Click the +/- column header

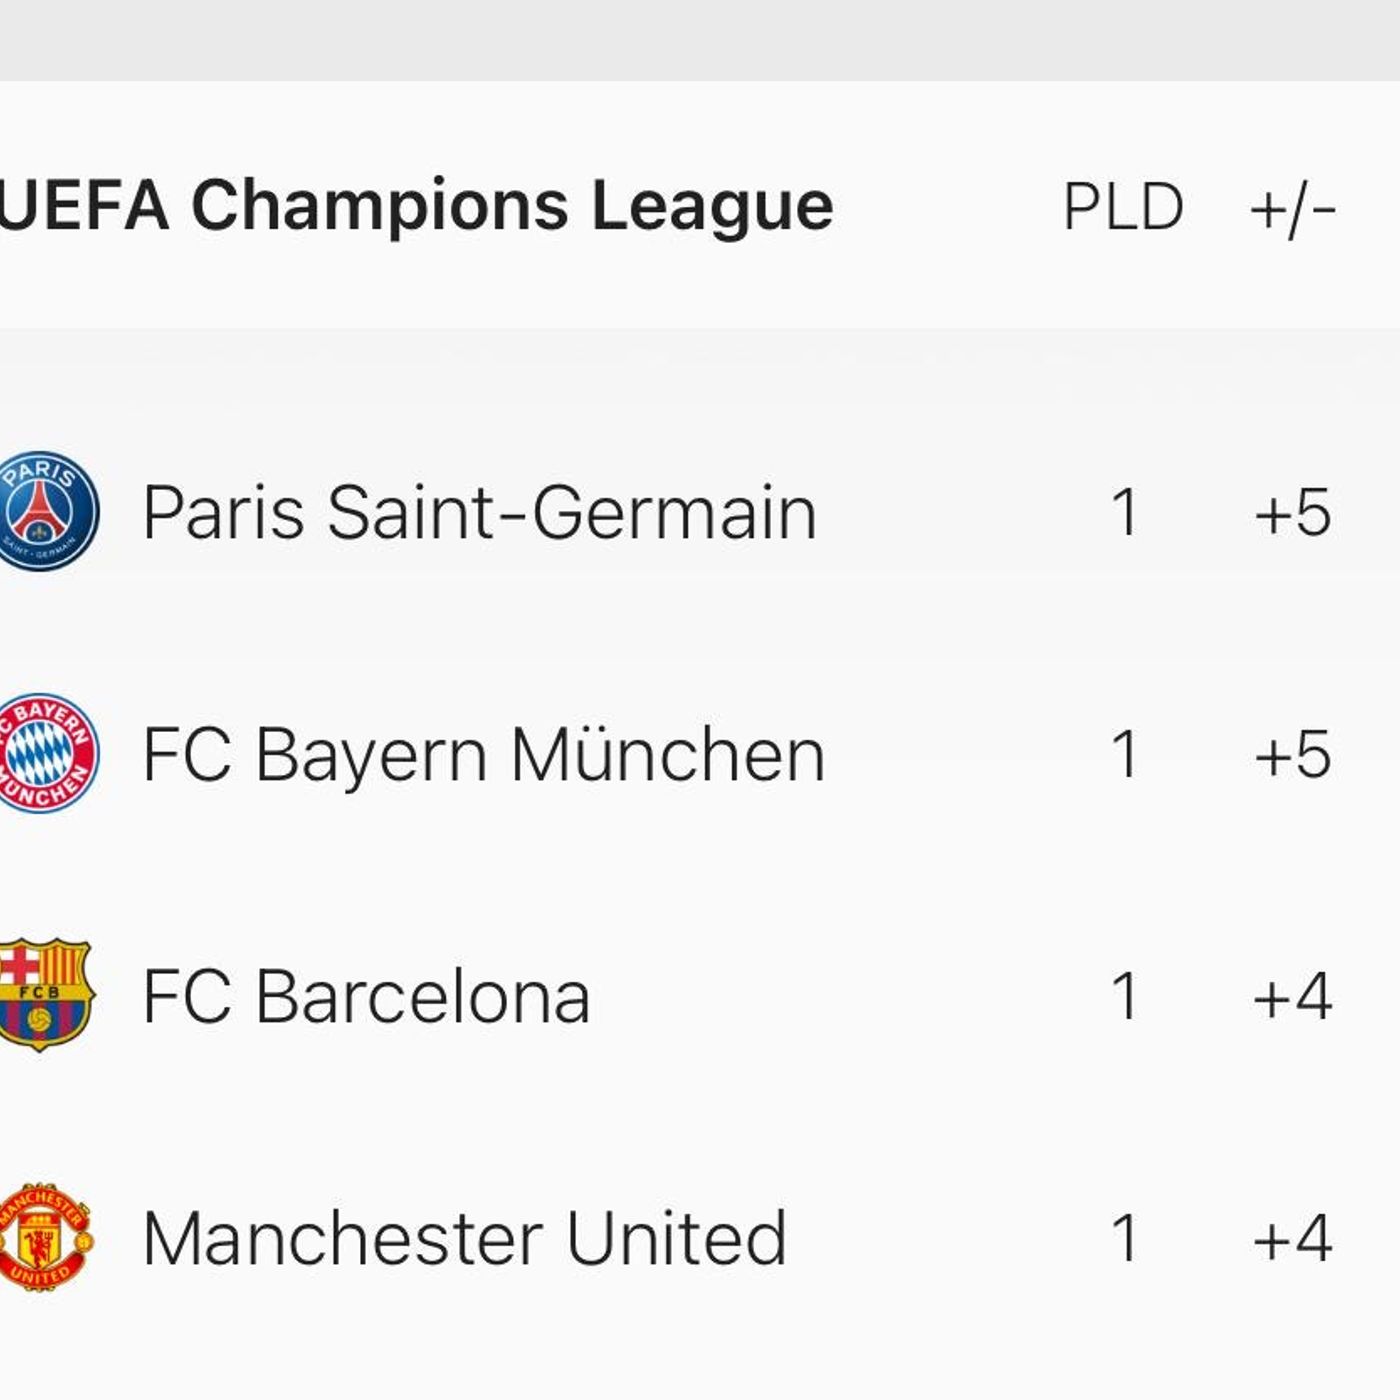pos(1292,210)
